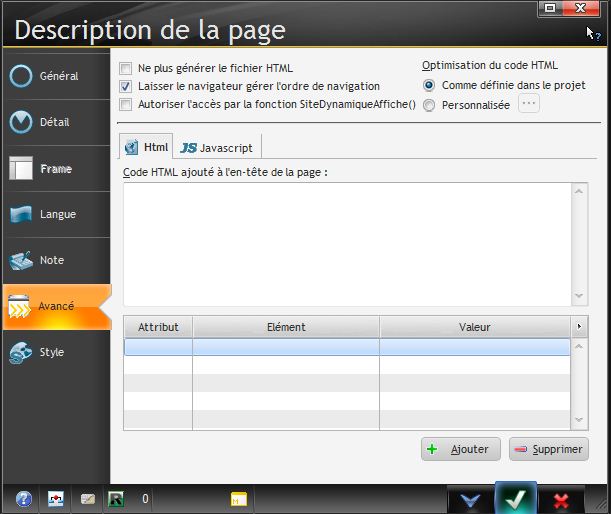611x514 pixels.
Task: Click the JS icon on Javascript tab
Action: [x=189, y=148]
